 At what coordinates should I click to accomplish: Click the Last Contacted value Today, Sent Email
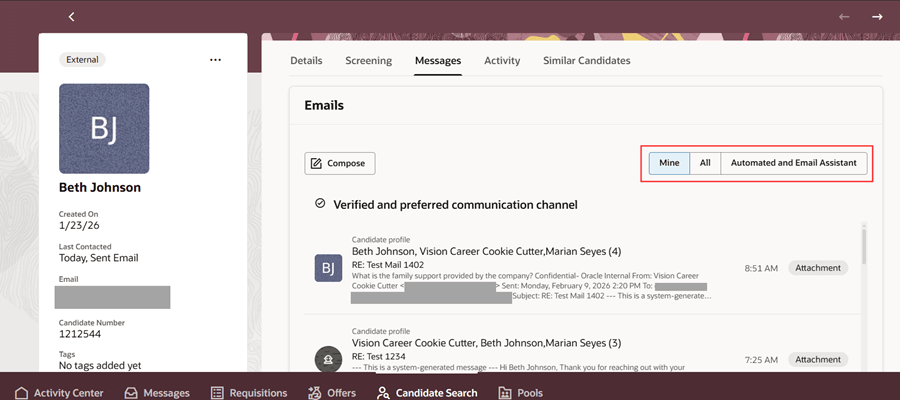tap(99, 258)
